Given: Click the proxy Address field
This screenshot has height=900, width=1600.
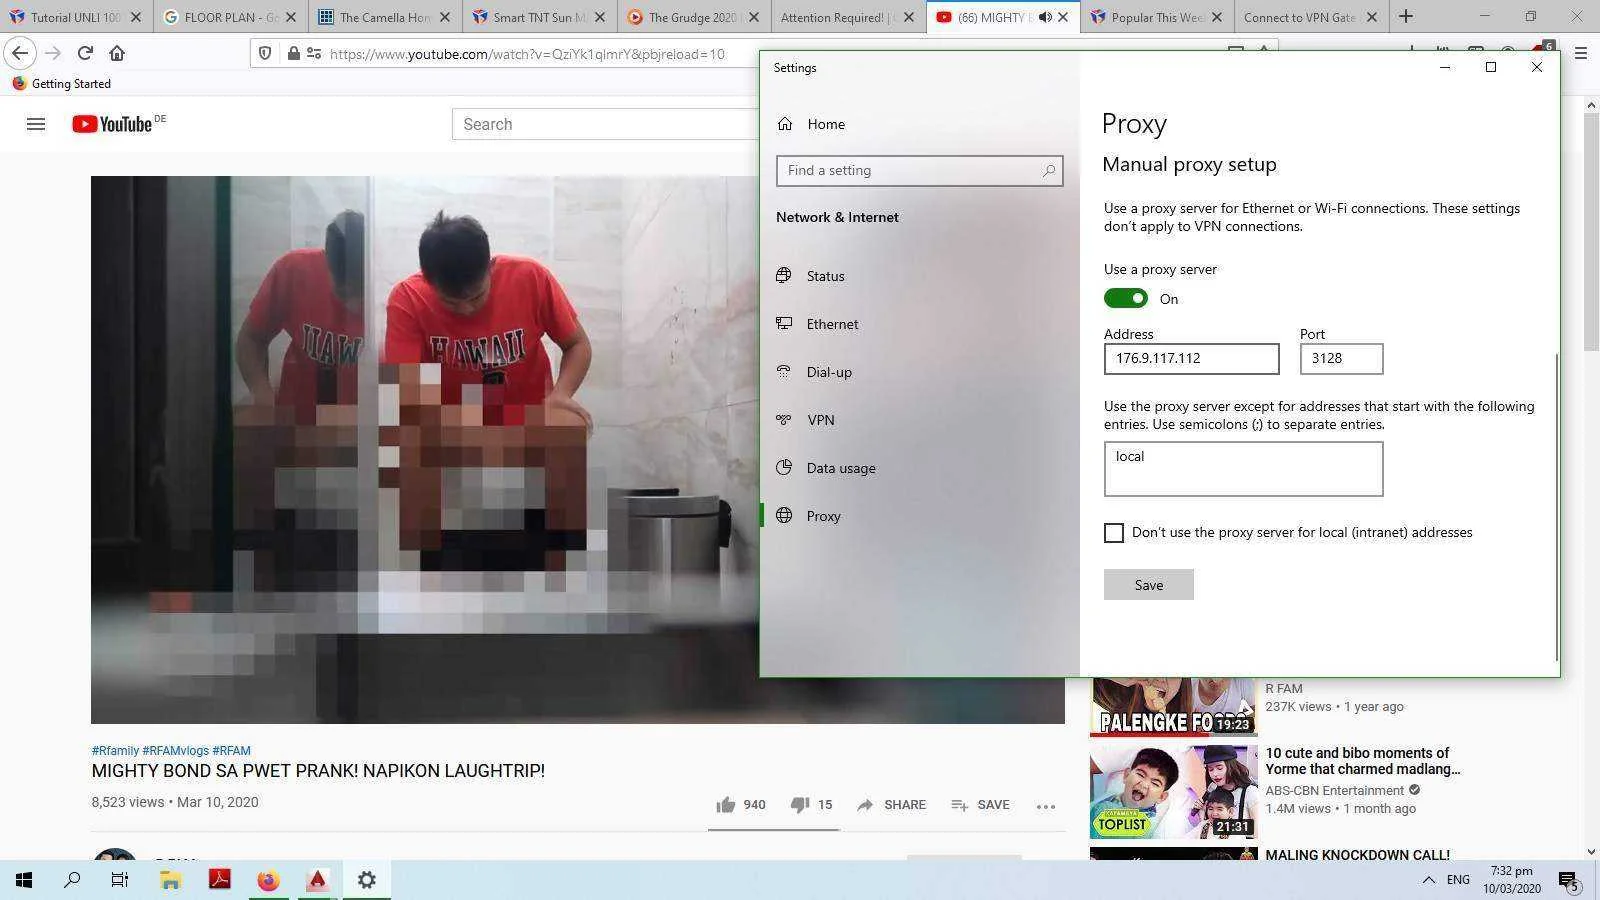Looking at the screenshot, I should click(x=1191, y=359).
